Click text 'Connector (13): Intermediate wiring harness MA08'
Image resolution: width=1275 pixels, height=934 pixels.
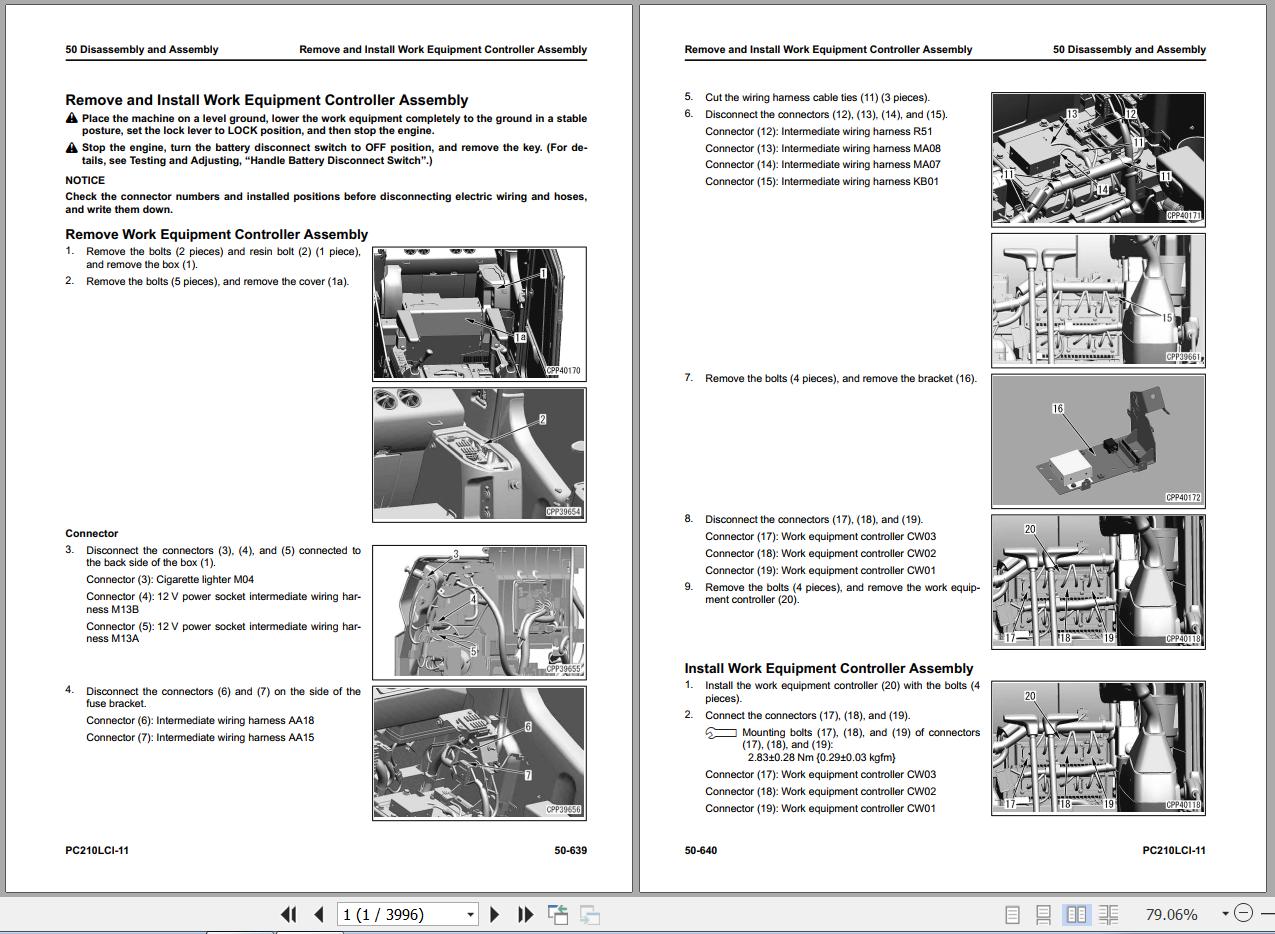point(823,148)
